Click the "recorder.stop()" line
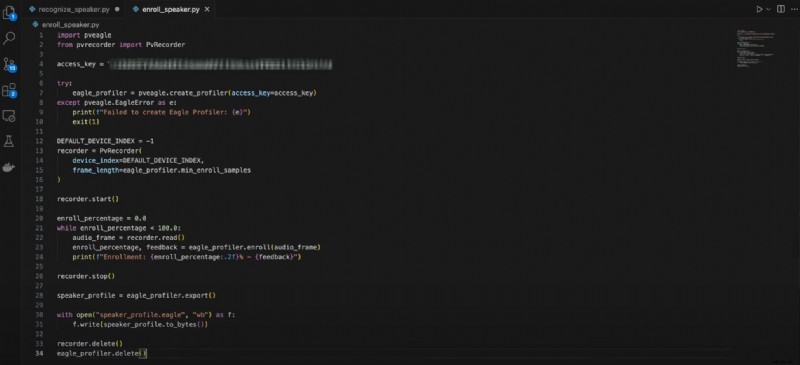800x365 pixels. 86,276
